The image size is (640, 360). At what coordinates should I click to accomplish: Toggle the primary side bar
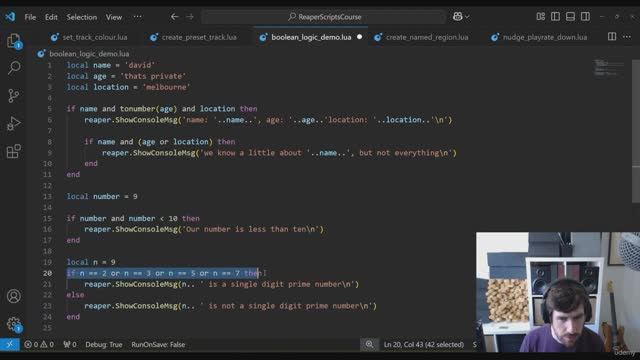(556, 16)
